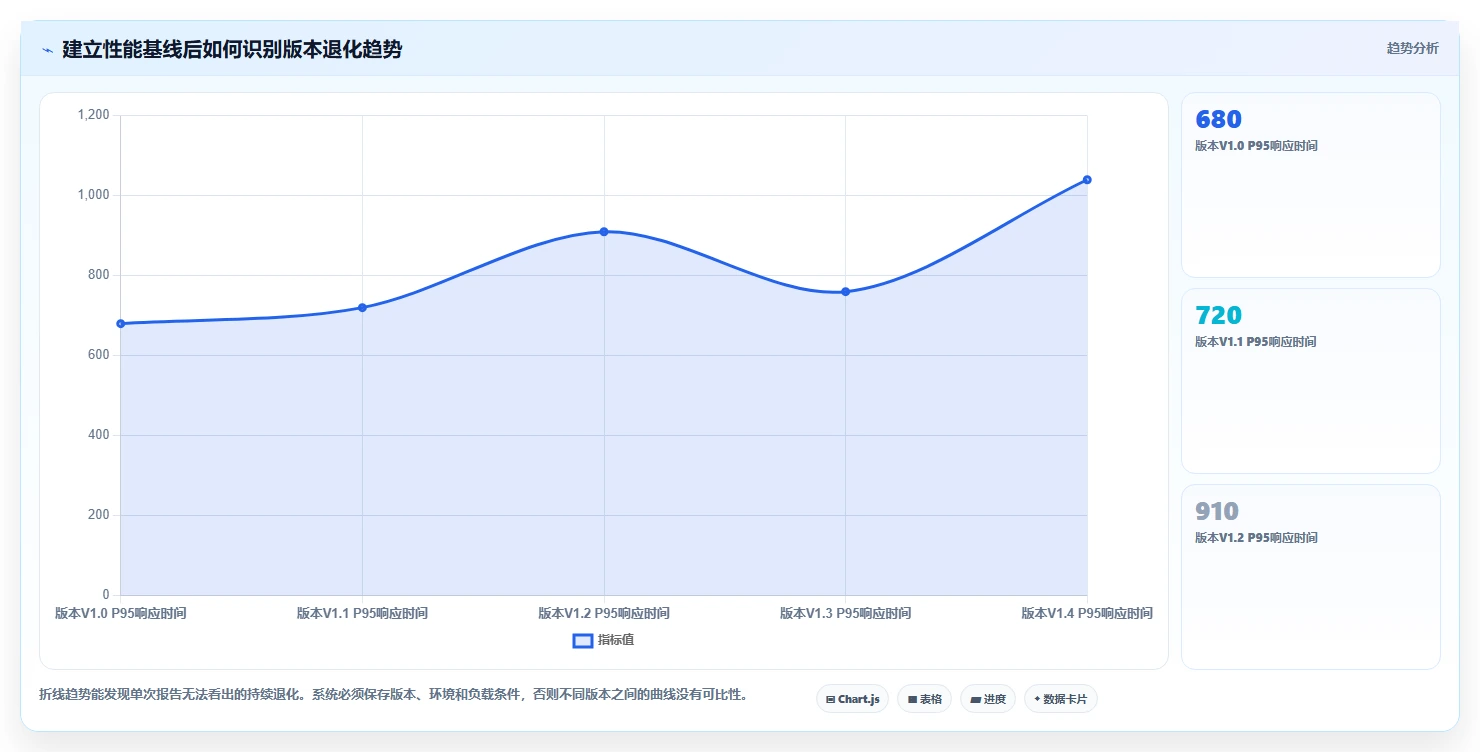The height and width of the screenshot is (752, 1480).
Task: Click the 数据卡片 tag pill
Action: click(1060, 699)
